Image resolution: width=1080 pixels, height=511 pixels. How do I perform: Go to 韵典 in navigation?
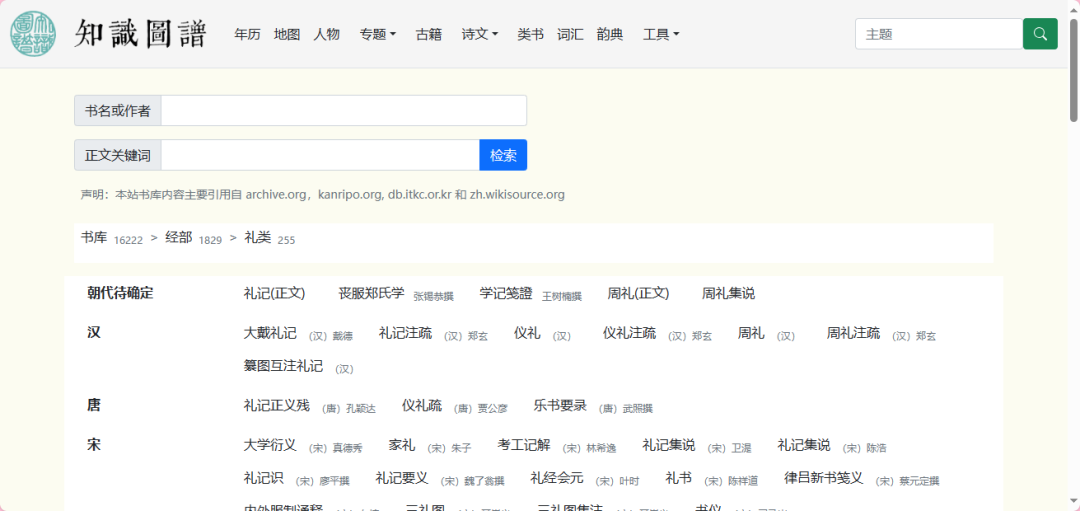click(610, 34)
